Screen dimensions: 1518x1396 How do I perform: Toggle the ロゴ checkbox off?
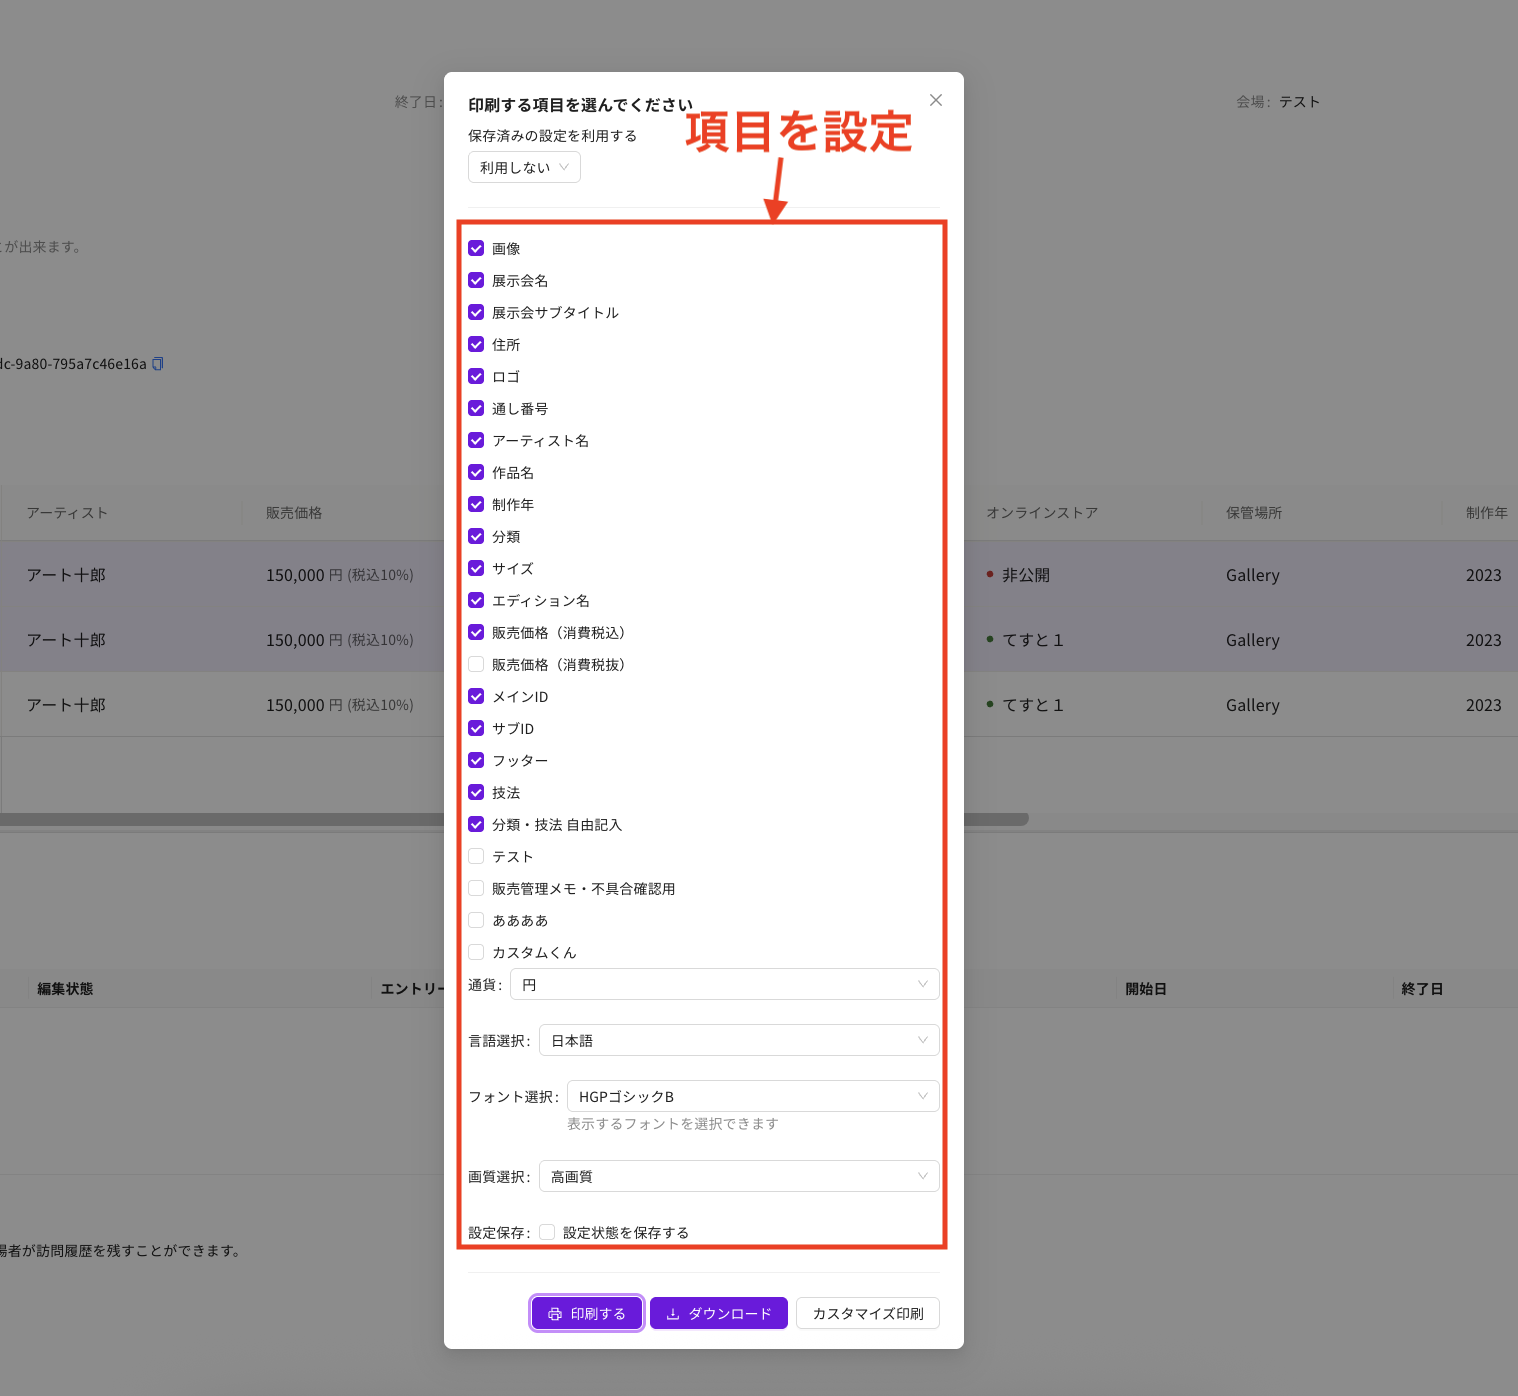click(x=476, y=376)
